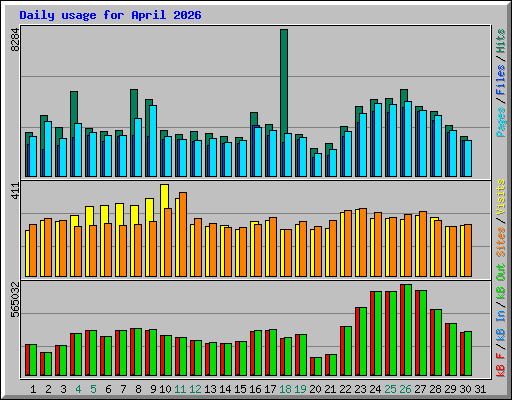Select weekend day 19 on the axis
Viewport: 512px width, 400px height.
click(300, 389)
